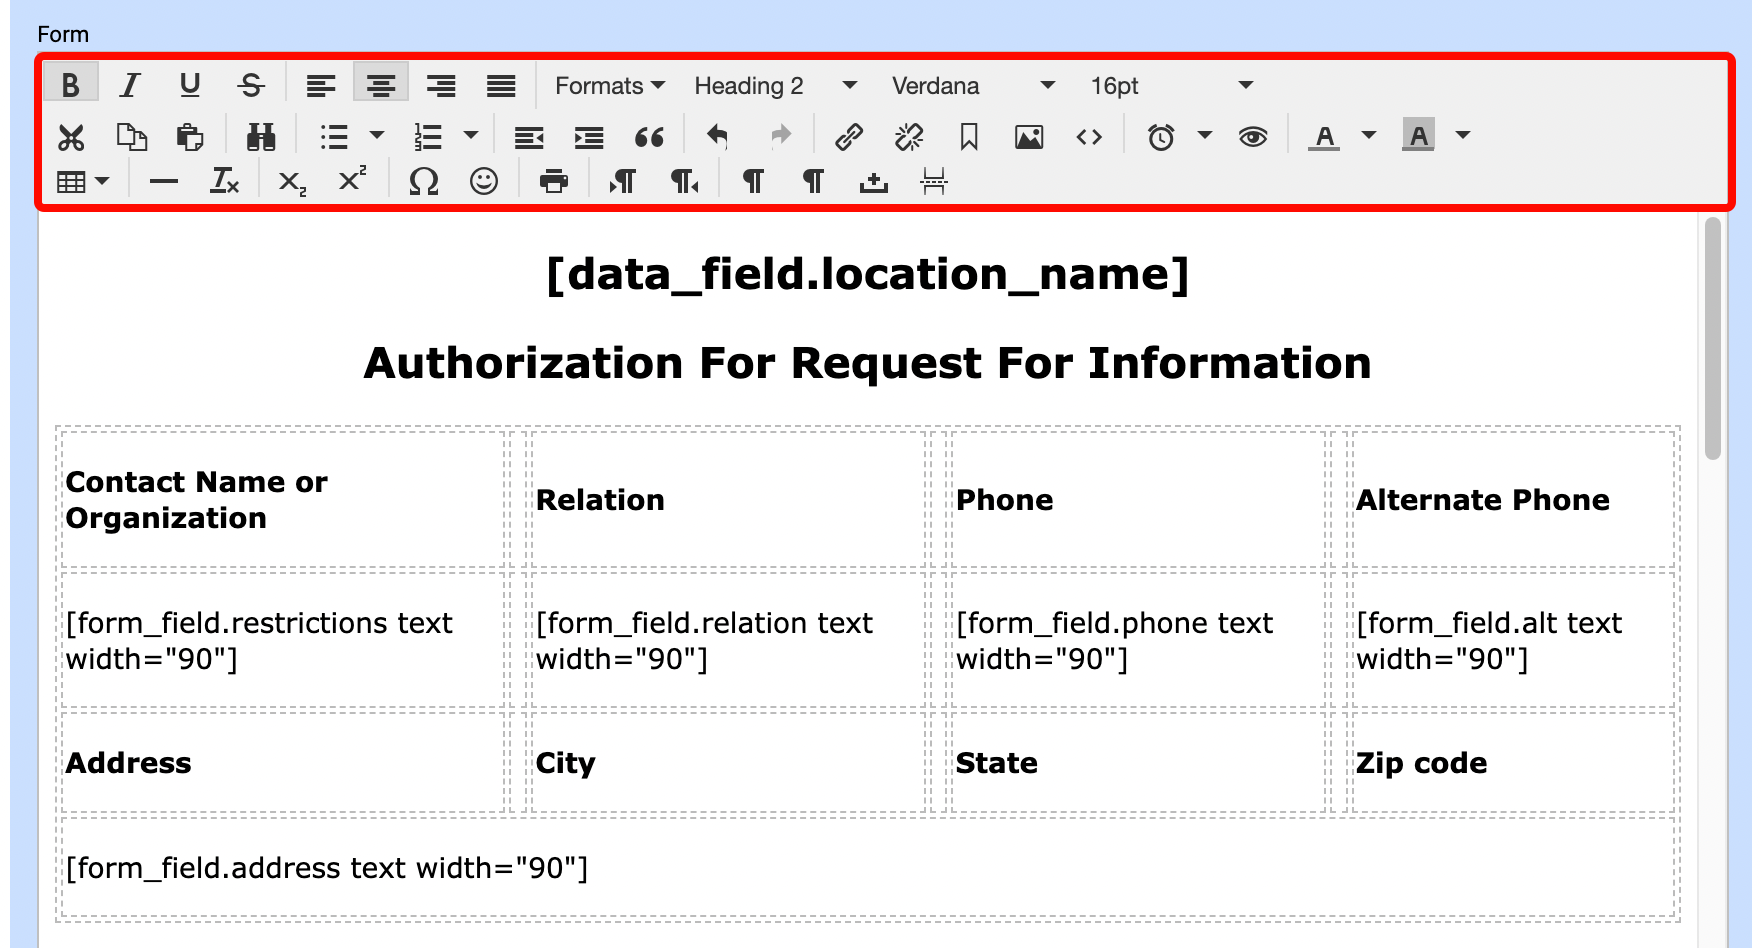
Task: Open the Formats dropdown menu
Action: (609, 86)
